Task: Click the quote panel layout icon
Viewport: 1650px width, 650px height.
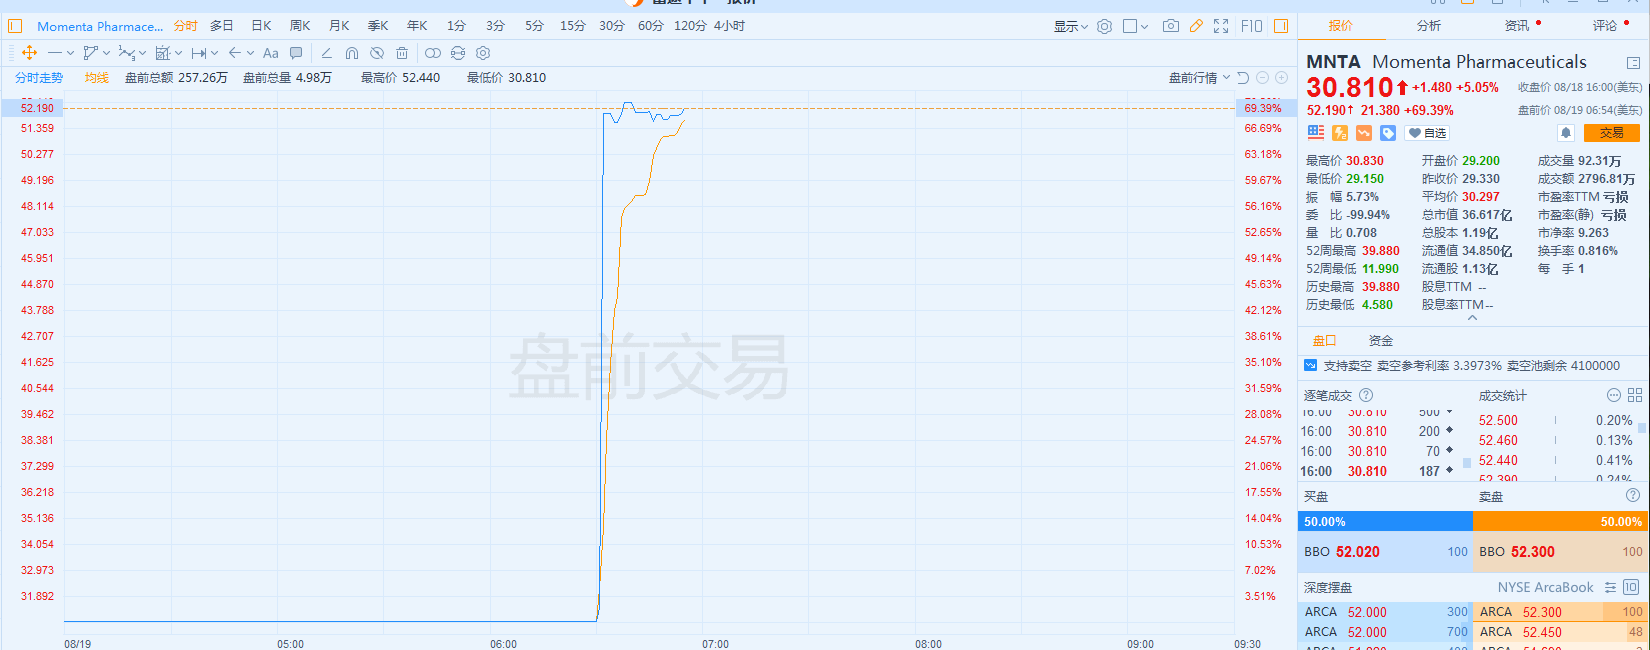Action: (1633, 63)
